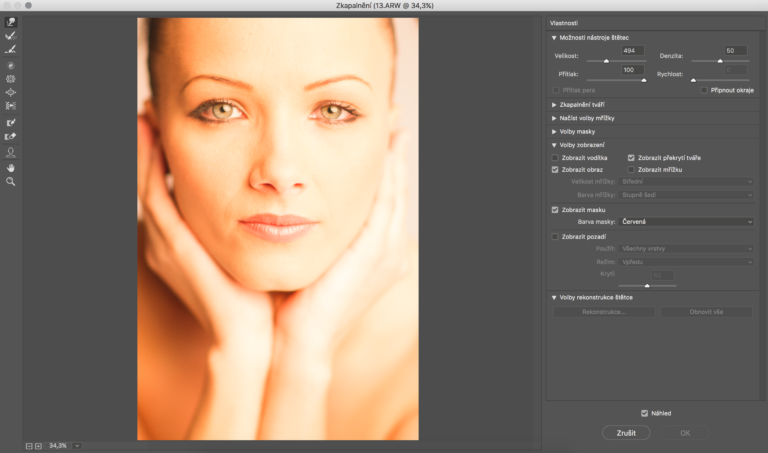This screenshot has height=453, width=768.
Task: Click the Přítlak value input field
Action: point(632,70)
